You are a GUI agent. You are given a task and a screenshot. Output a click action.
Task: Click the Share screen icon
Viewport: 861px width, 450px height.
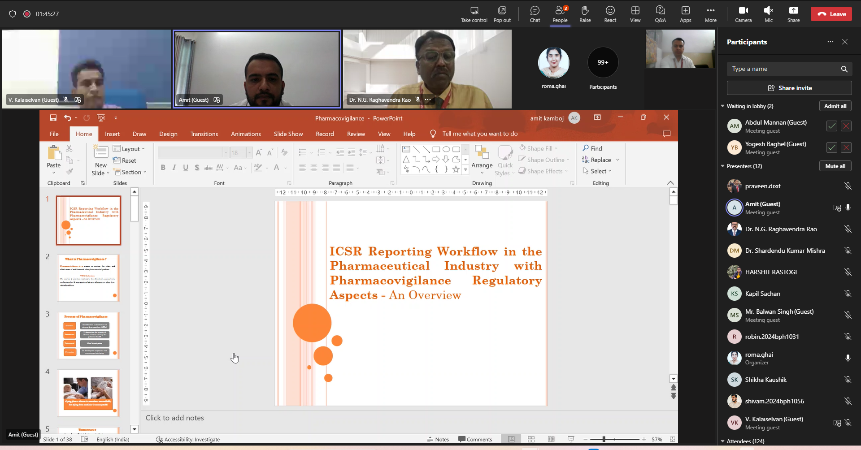coord(793,13)
